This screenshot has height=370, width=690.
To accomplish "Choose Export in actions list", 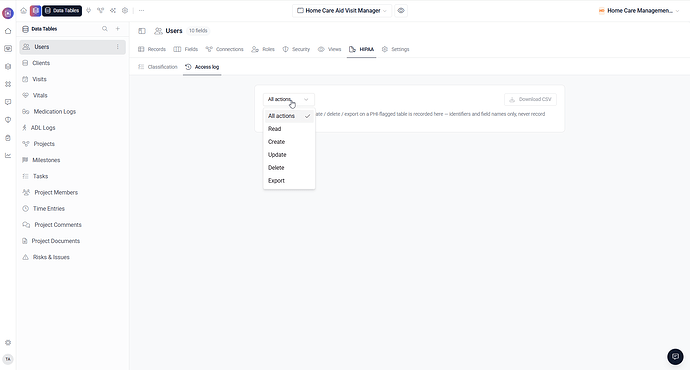I will 289,181.
